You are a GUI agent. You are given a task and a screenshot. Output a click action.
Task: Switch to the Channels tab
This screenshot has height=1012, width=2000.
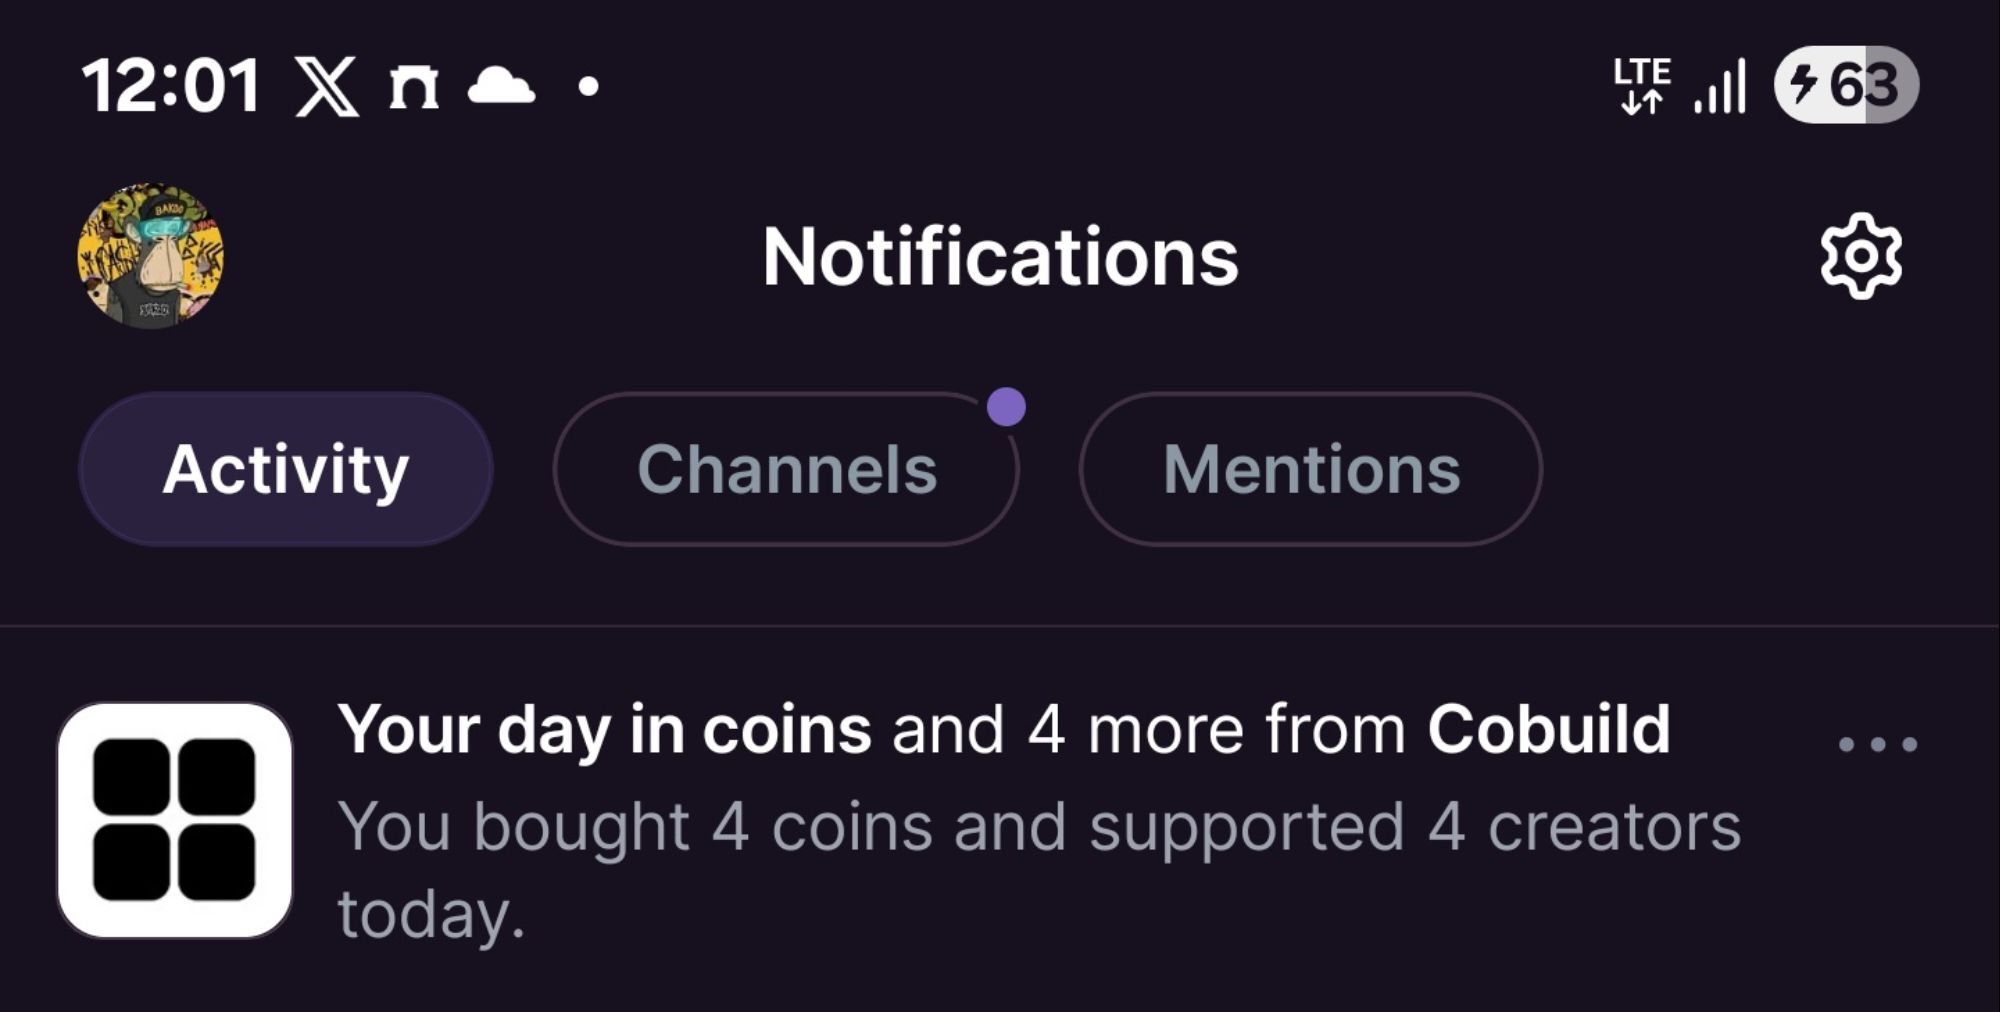click(786, 469)
